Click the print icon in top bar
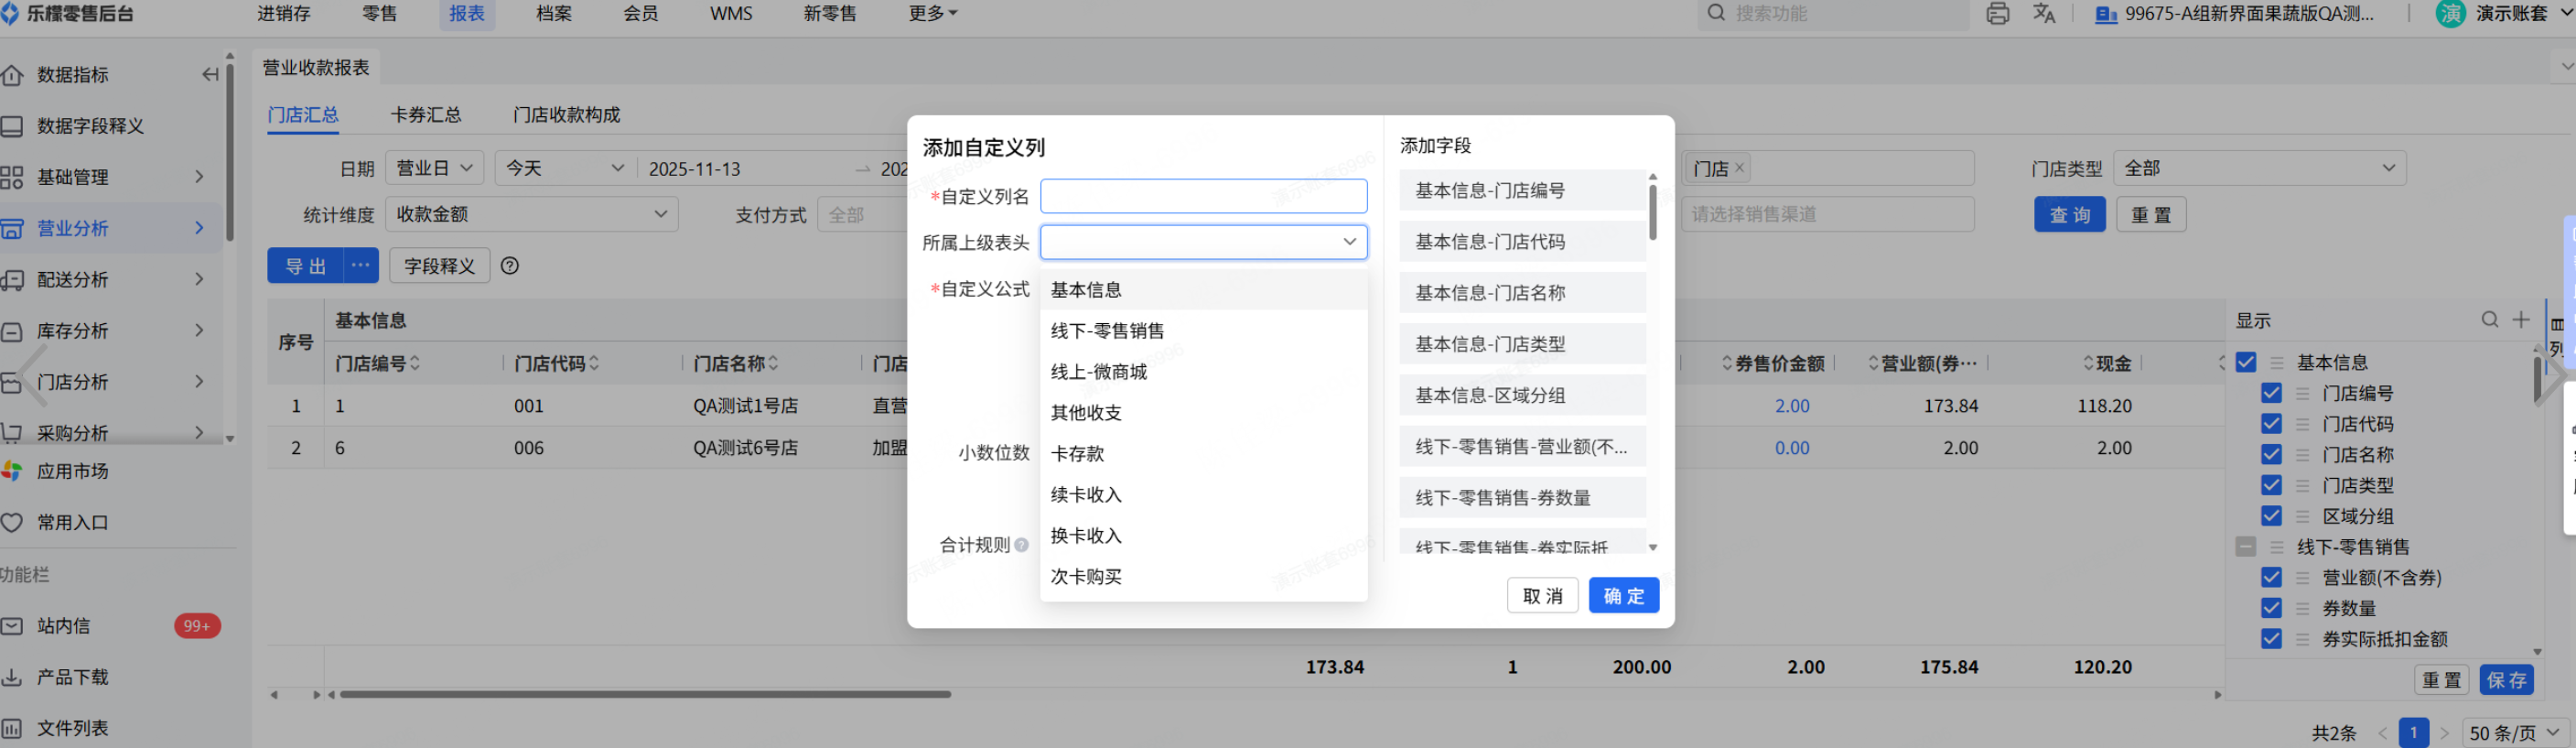Screen dimensions: 2576x748 point(1997,14)
